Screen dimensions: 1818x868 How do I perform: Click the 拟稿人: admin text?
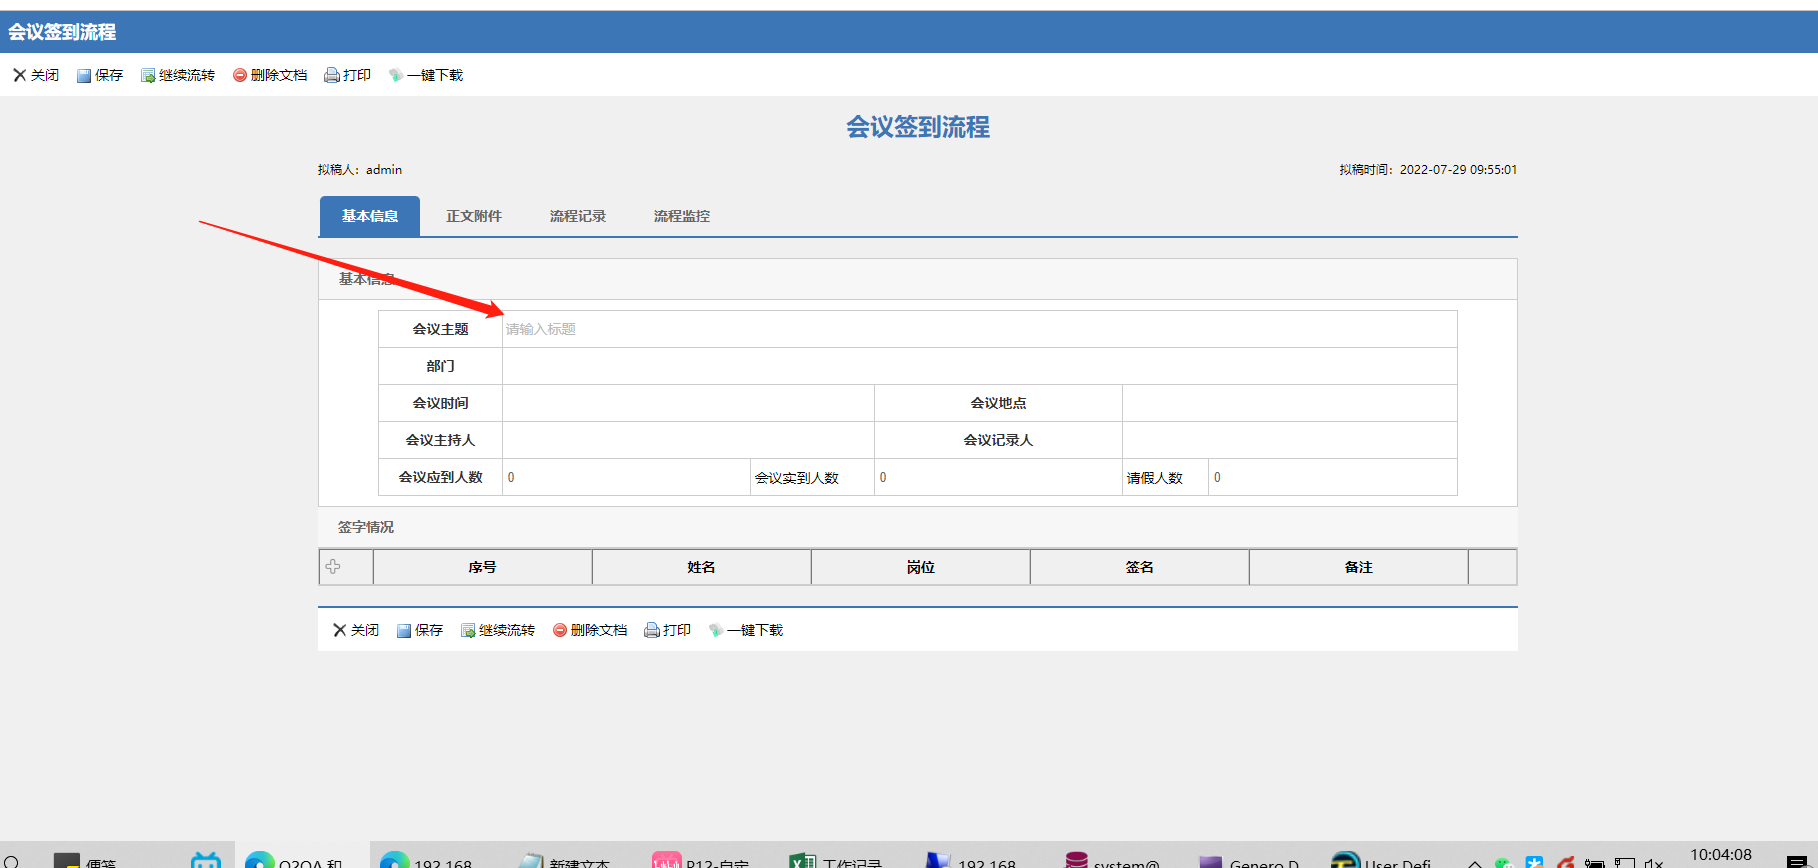(x=360, y=170)
